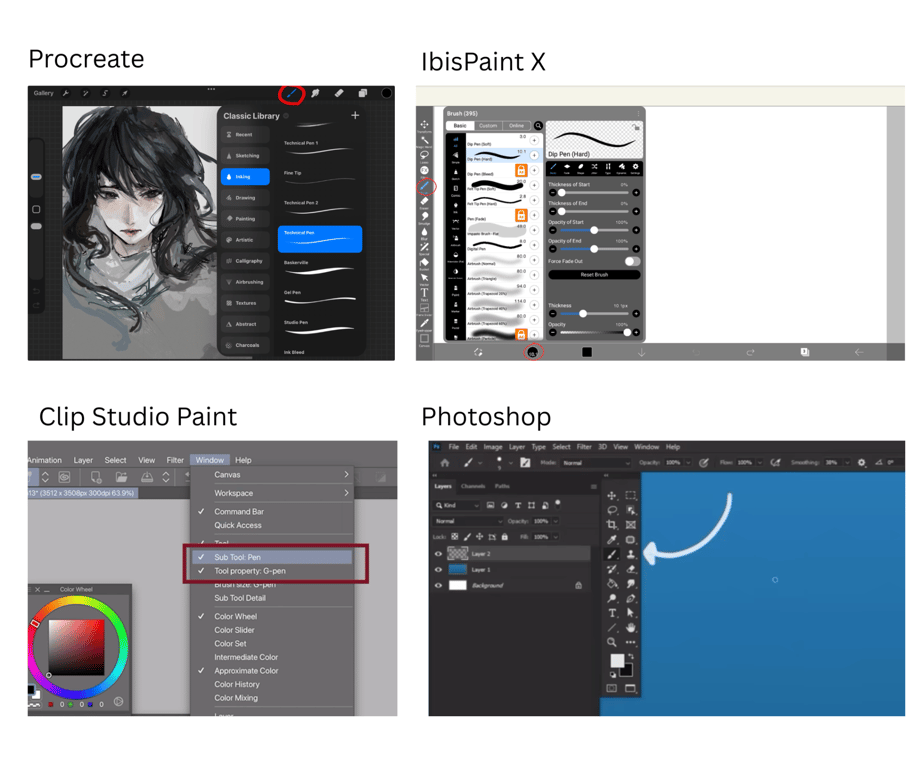The image size is (921, 768).
Task: Select the ibisPaint Transform tool
Action: point(424,124)
